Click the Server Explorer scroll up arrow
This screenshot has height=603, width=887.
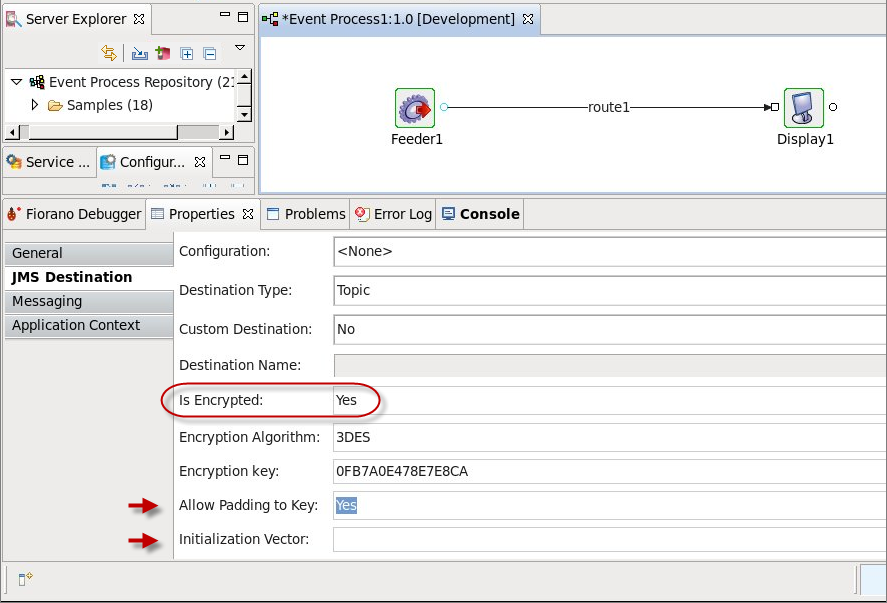(x=244, y=76)
